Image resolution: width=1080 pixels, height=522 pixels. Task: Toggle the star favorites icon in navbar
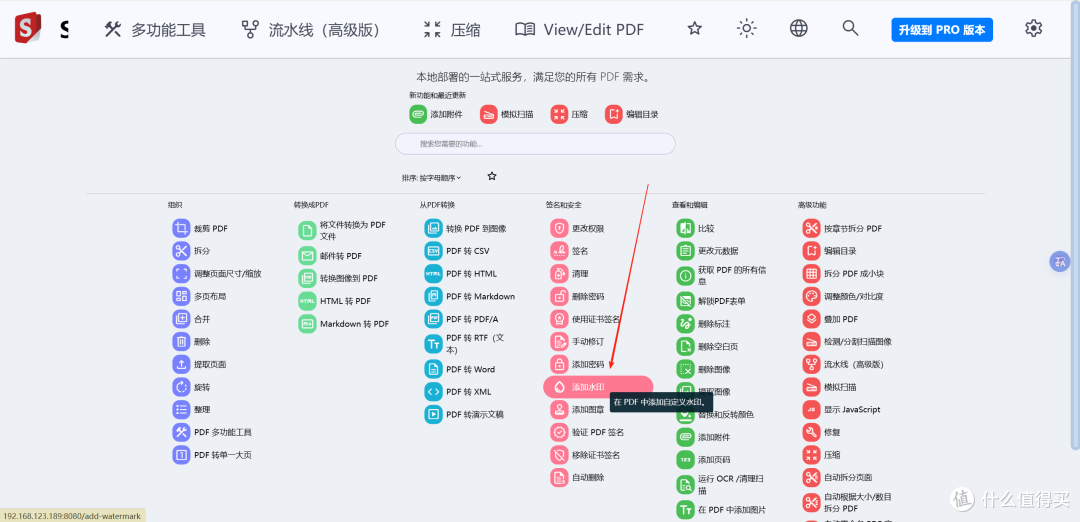[x=694, y=28]
